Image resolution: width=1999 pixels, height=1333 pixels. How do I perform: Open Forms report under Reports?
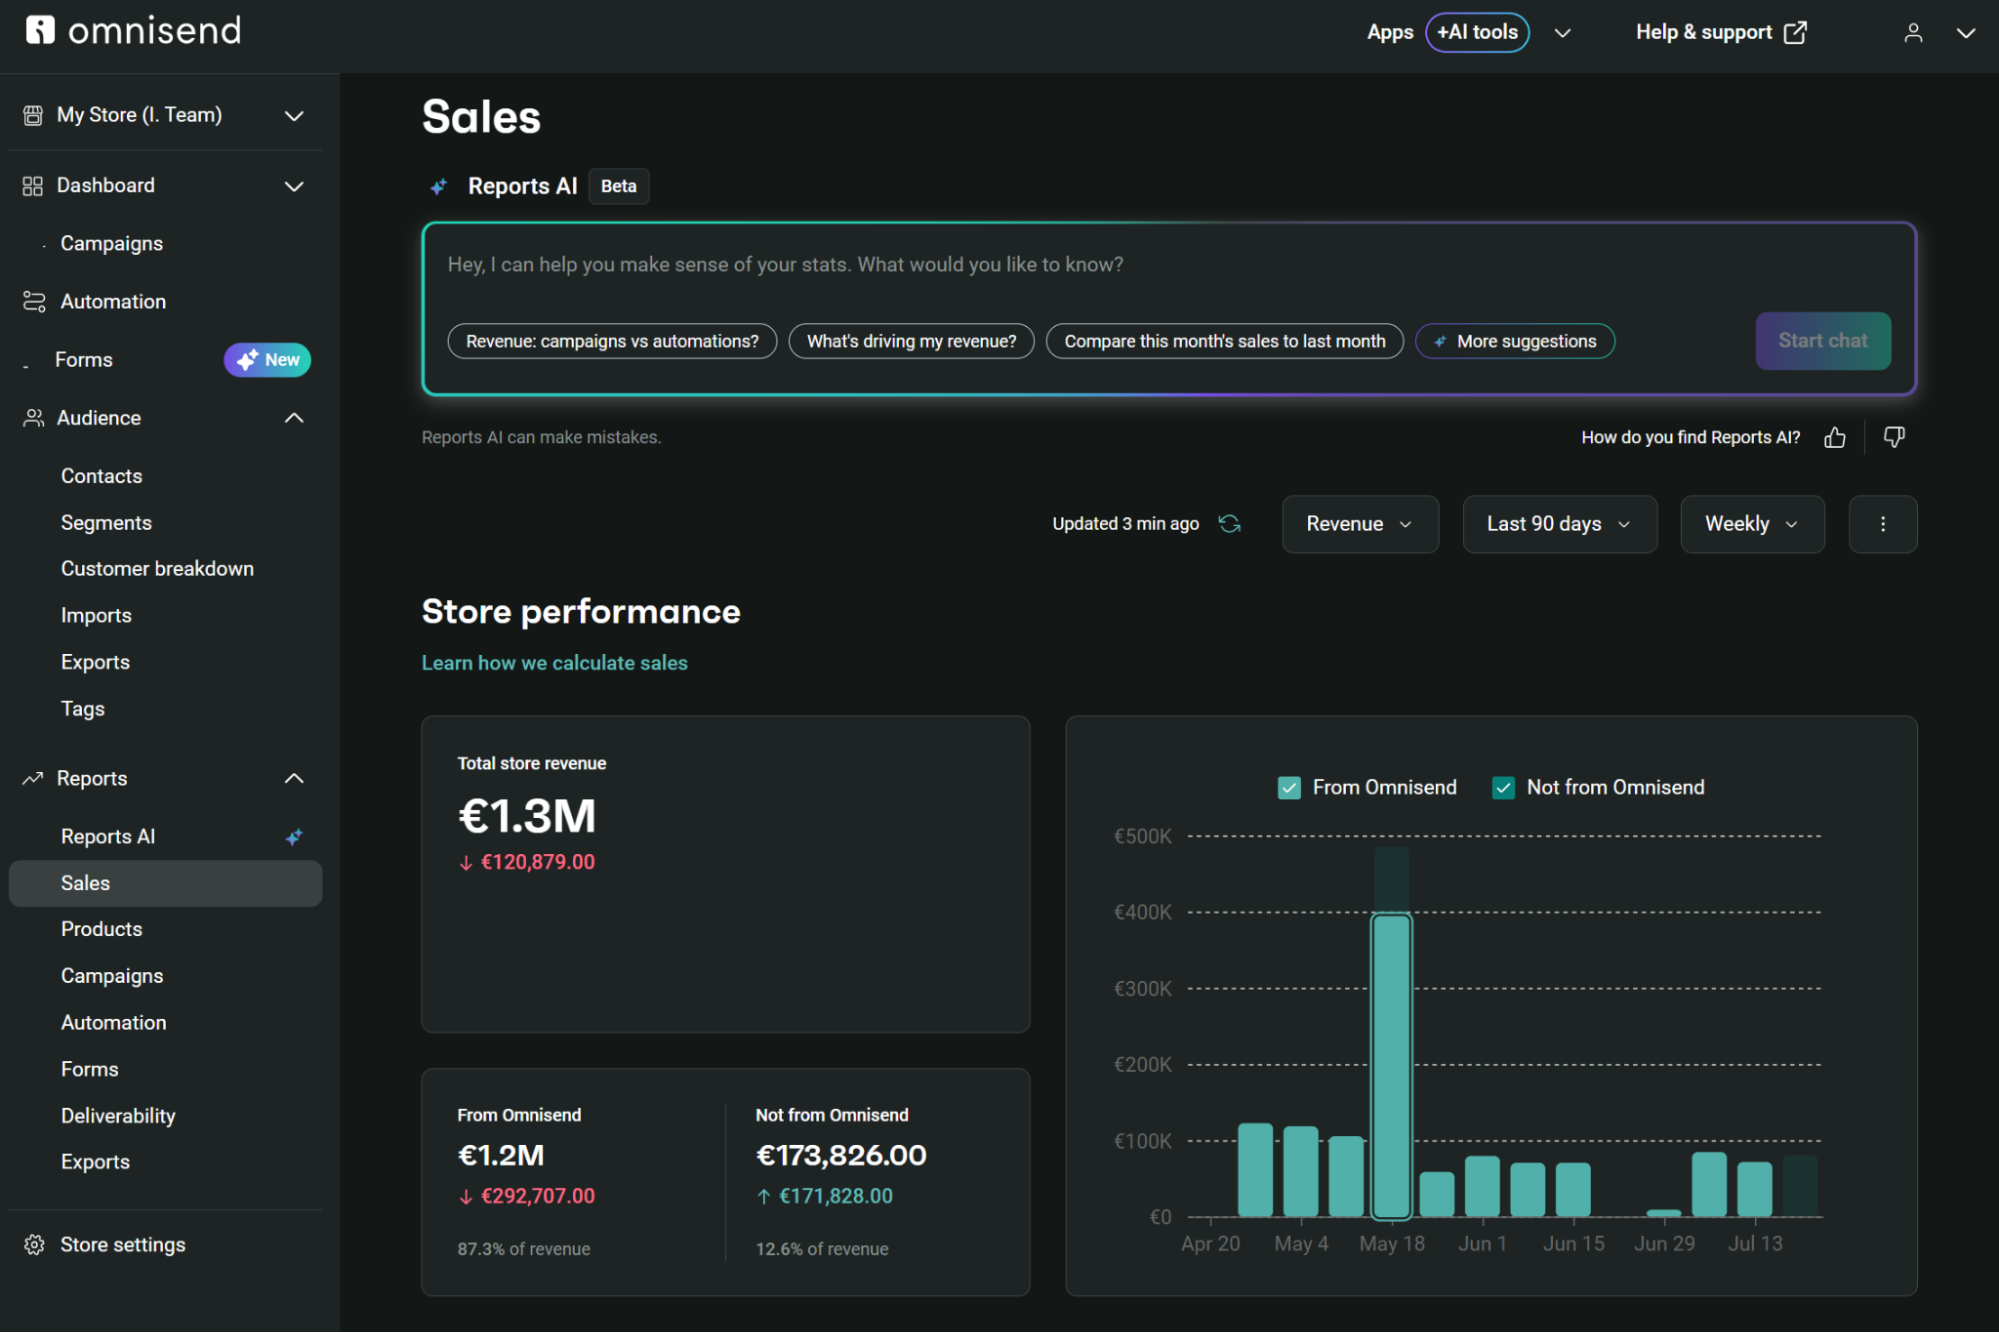click(90, 1069)
